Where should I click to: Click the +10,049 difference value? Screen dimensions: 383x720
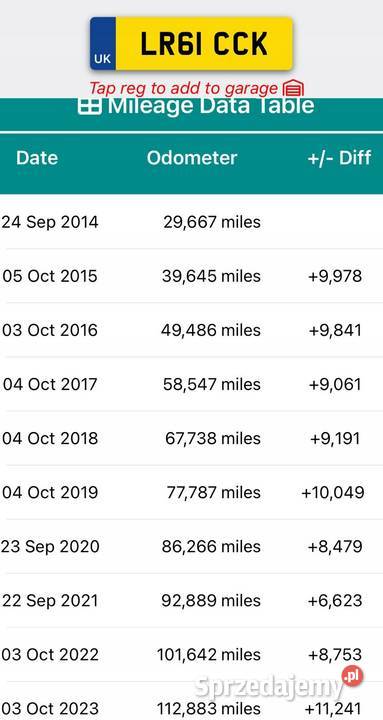pyautogui.click(x=333, y=492)
